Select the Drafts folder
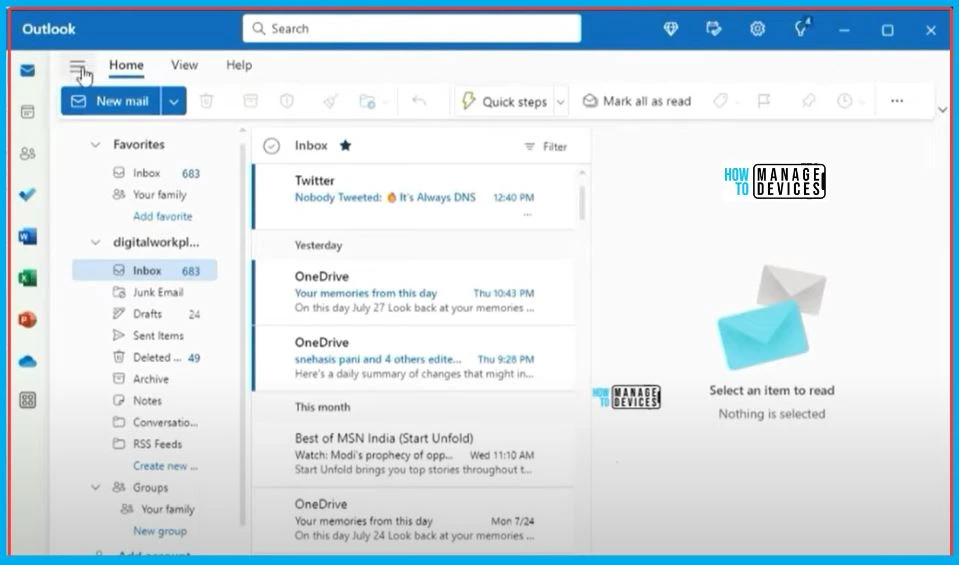The width and height of the screenshot is (959, 565). (145, 314)
